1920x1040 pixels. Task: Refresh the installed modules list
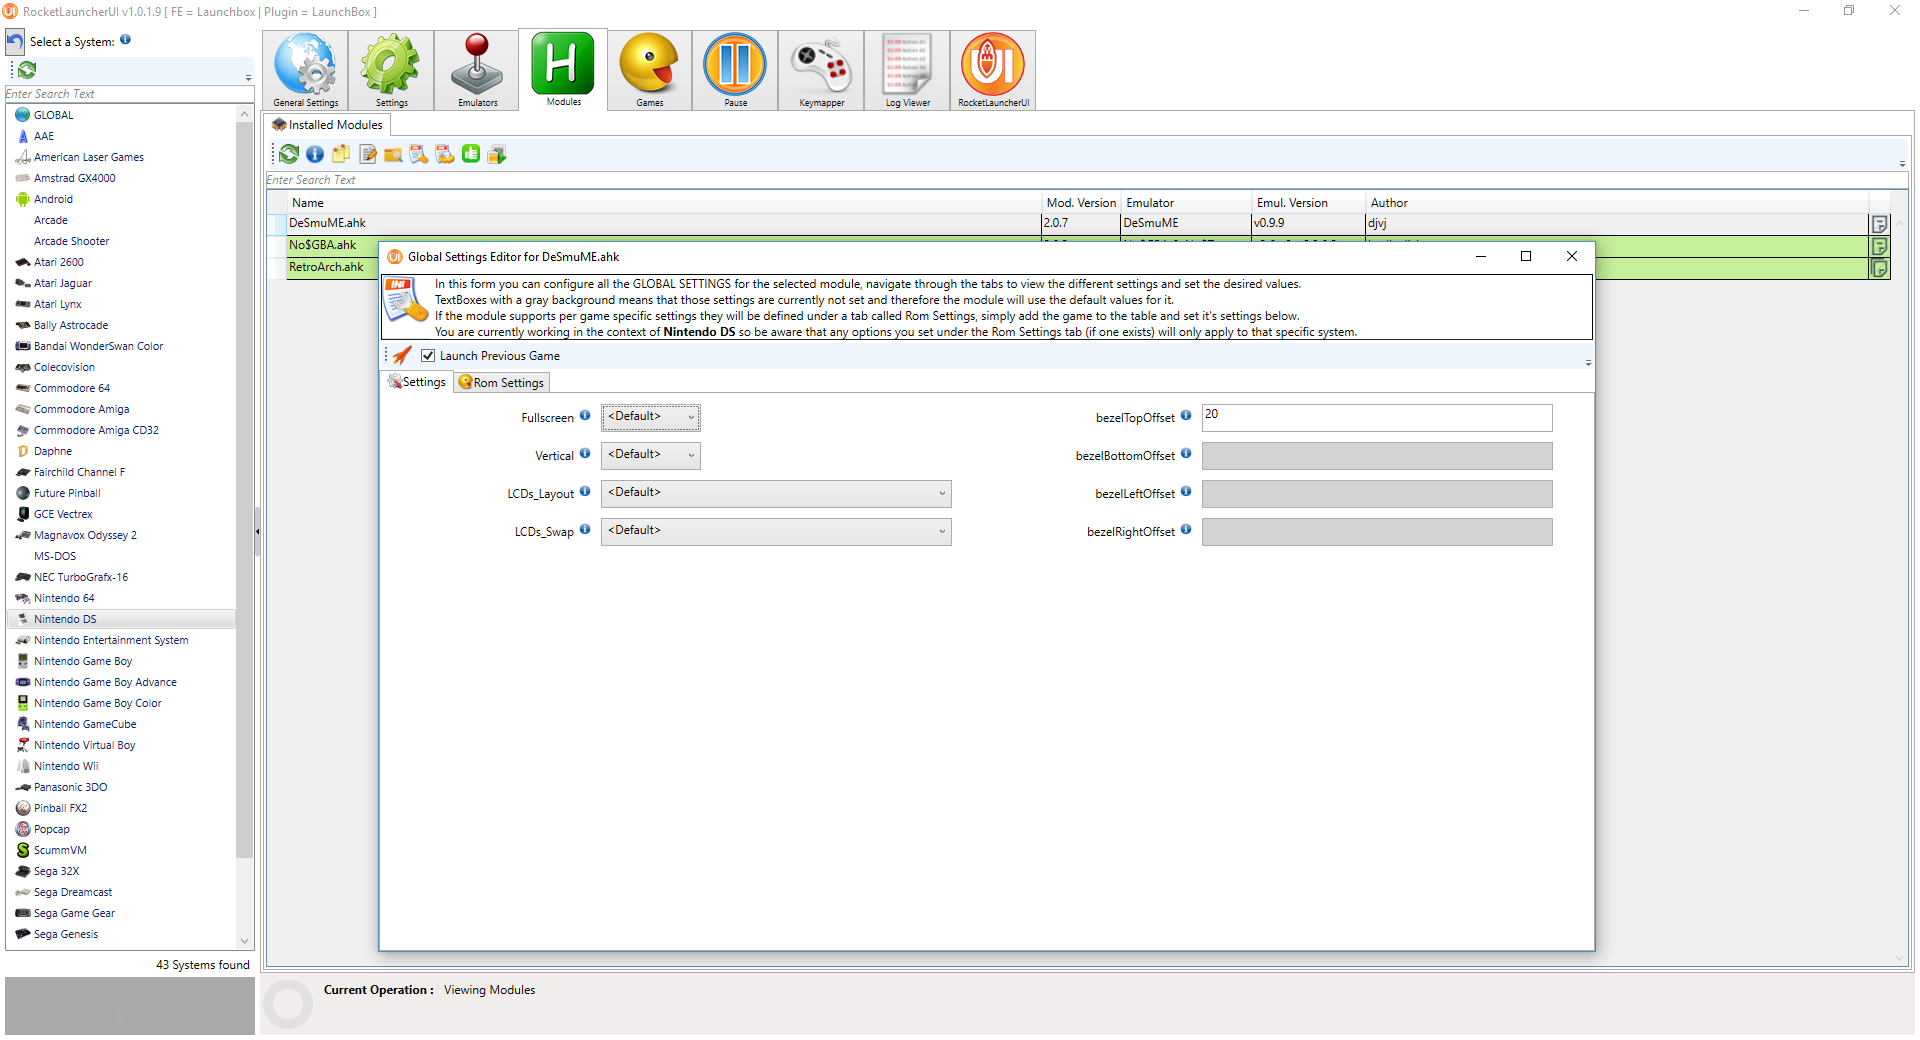(289, 154)
